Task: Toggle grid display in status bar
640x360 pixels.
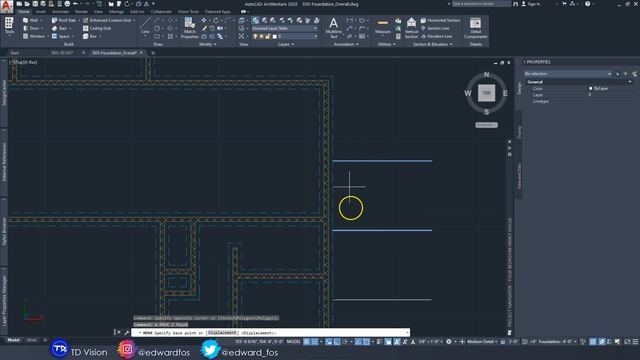Action: [x=307, y=342]
